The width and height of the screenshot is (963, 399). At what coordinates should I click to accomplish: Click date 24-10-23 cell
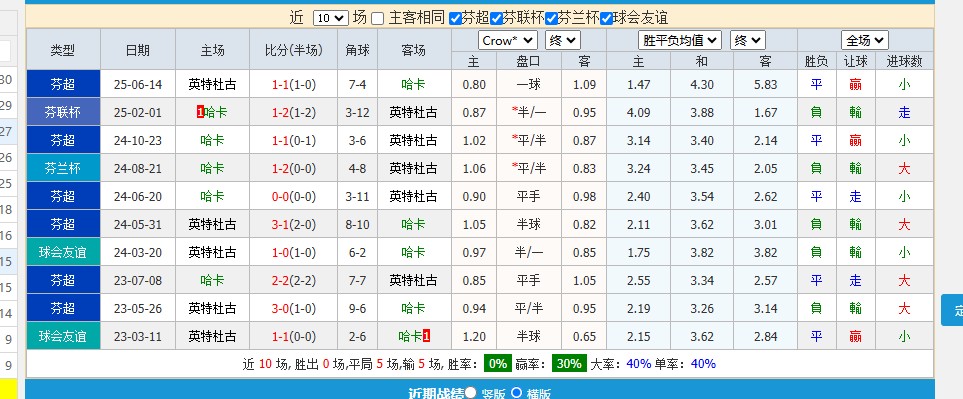138,141
